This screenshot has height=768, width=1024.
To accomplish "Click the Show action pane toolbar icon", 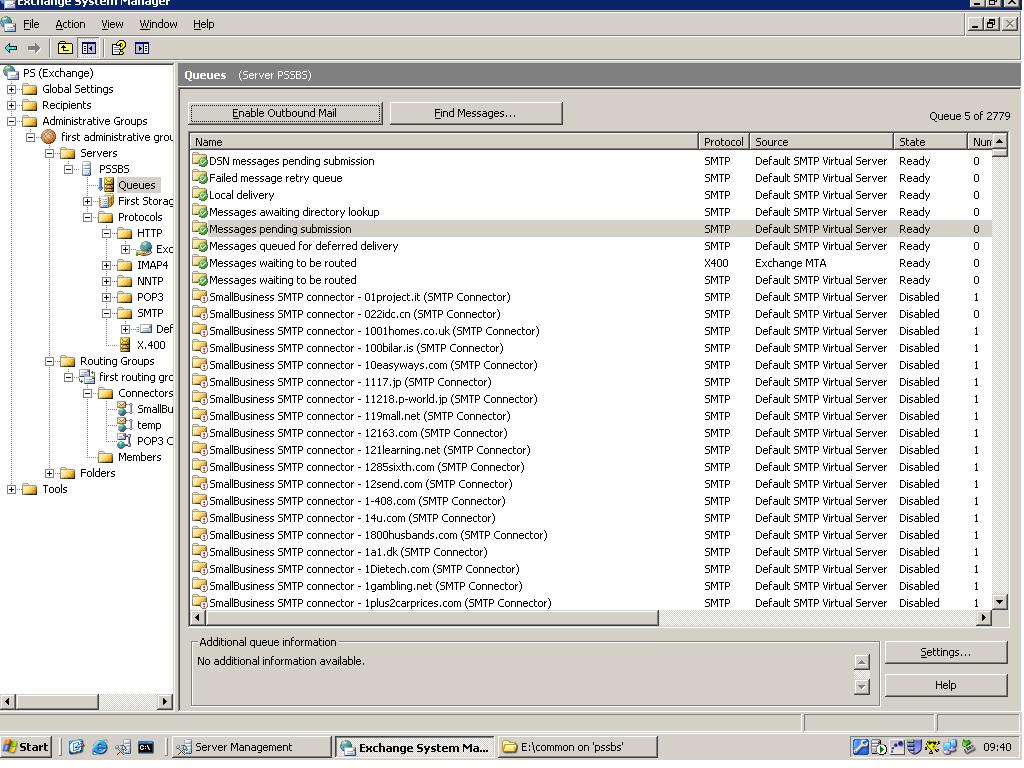I will 142,47.
